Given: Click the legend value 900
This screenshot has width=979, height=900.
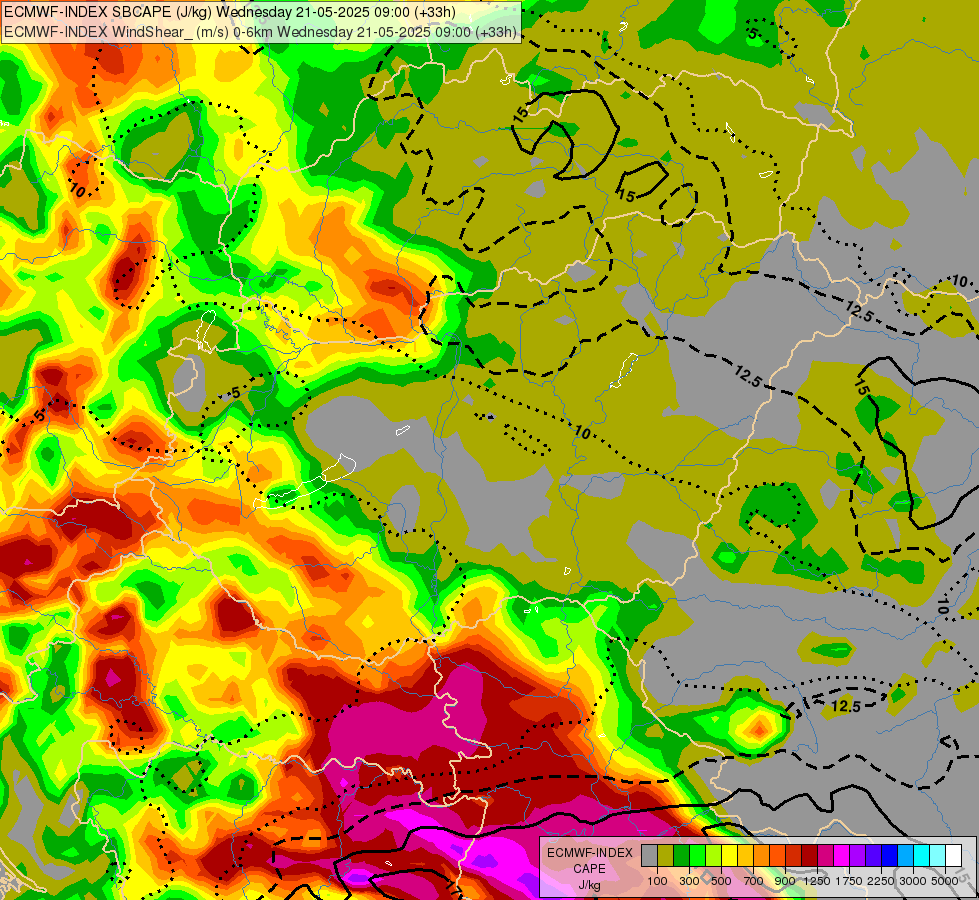Looking at the screenshot, I should click(785, 881).
